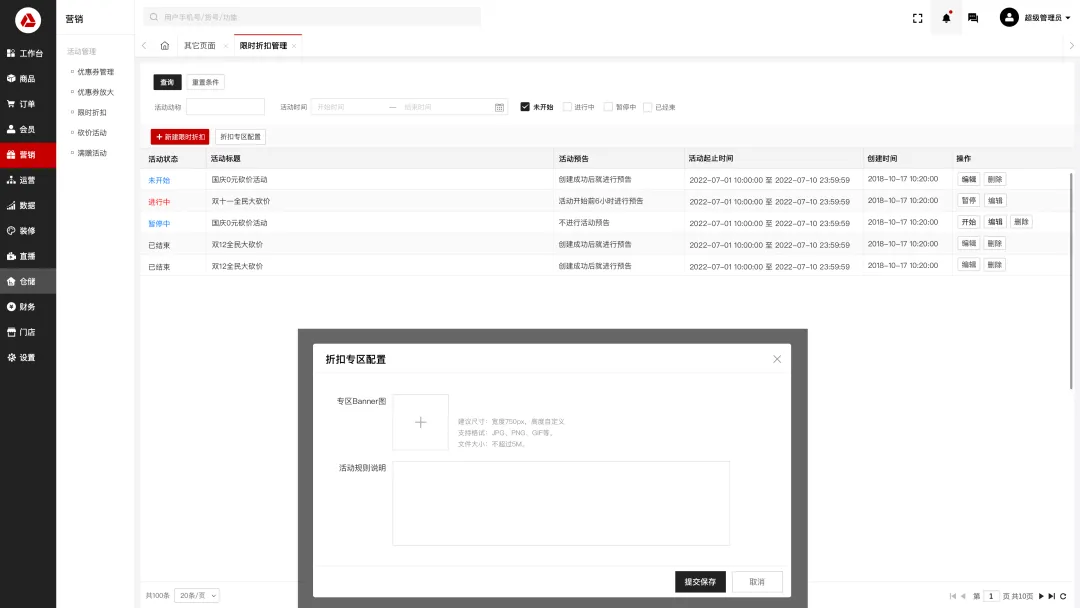Uncheck the 未开始 status filter

(525, 107)
